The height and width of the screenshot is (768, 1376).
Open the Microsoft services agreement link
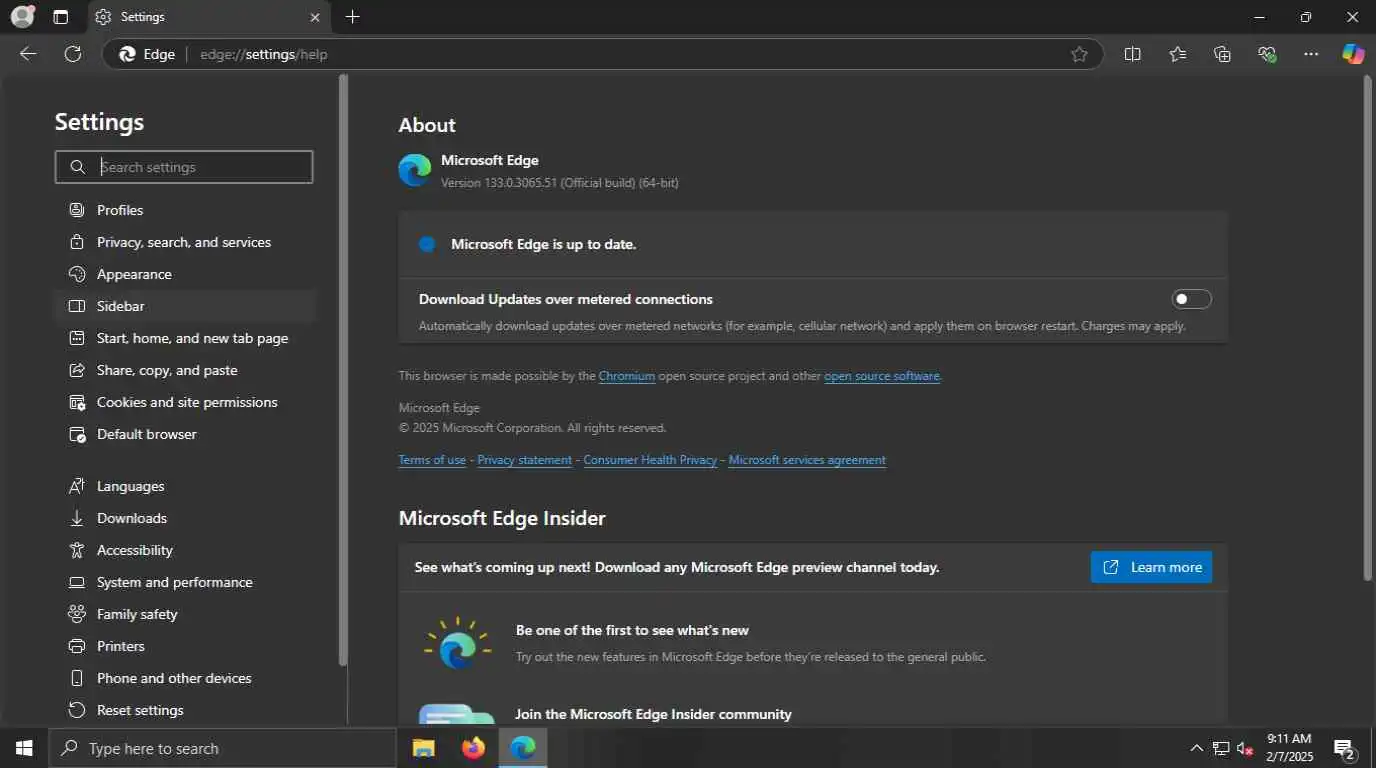pyautogui.click(x=807, y=460)
